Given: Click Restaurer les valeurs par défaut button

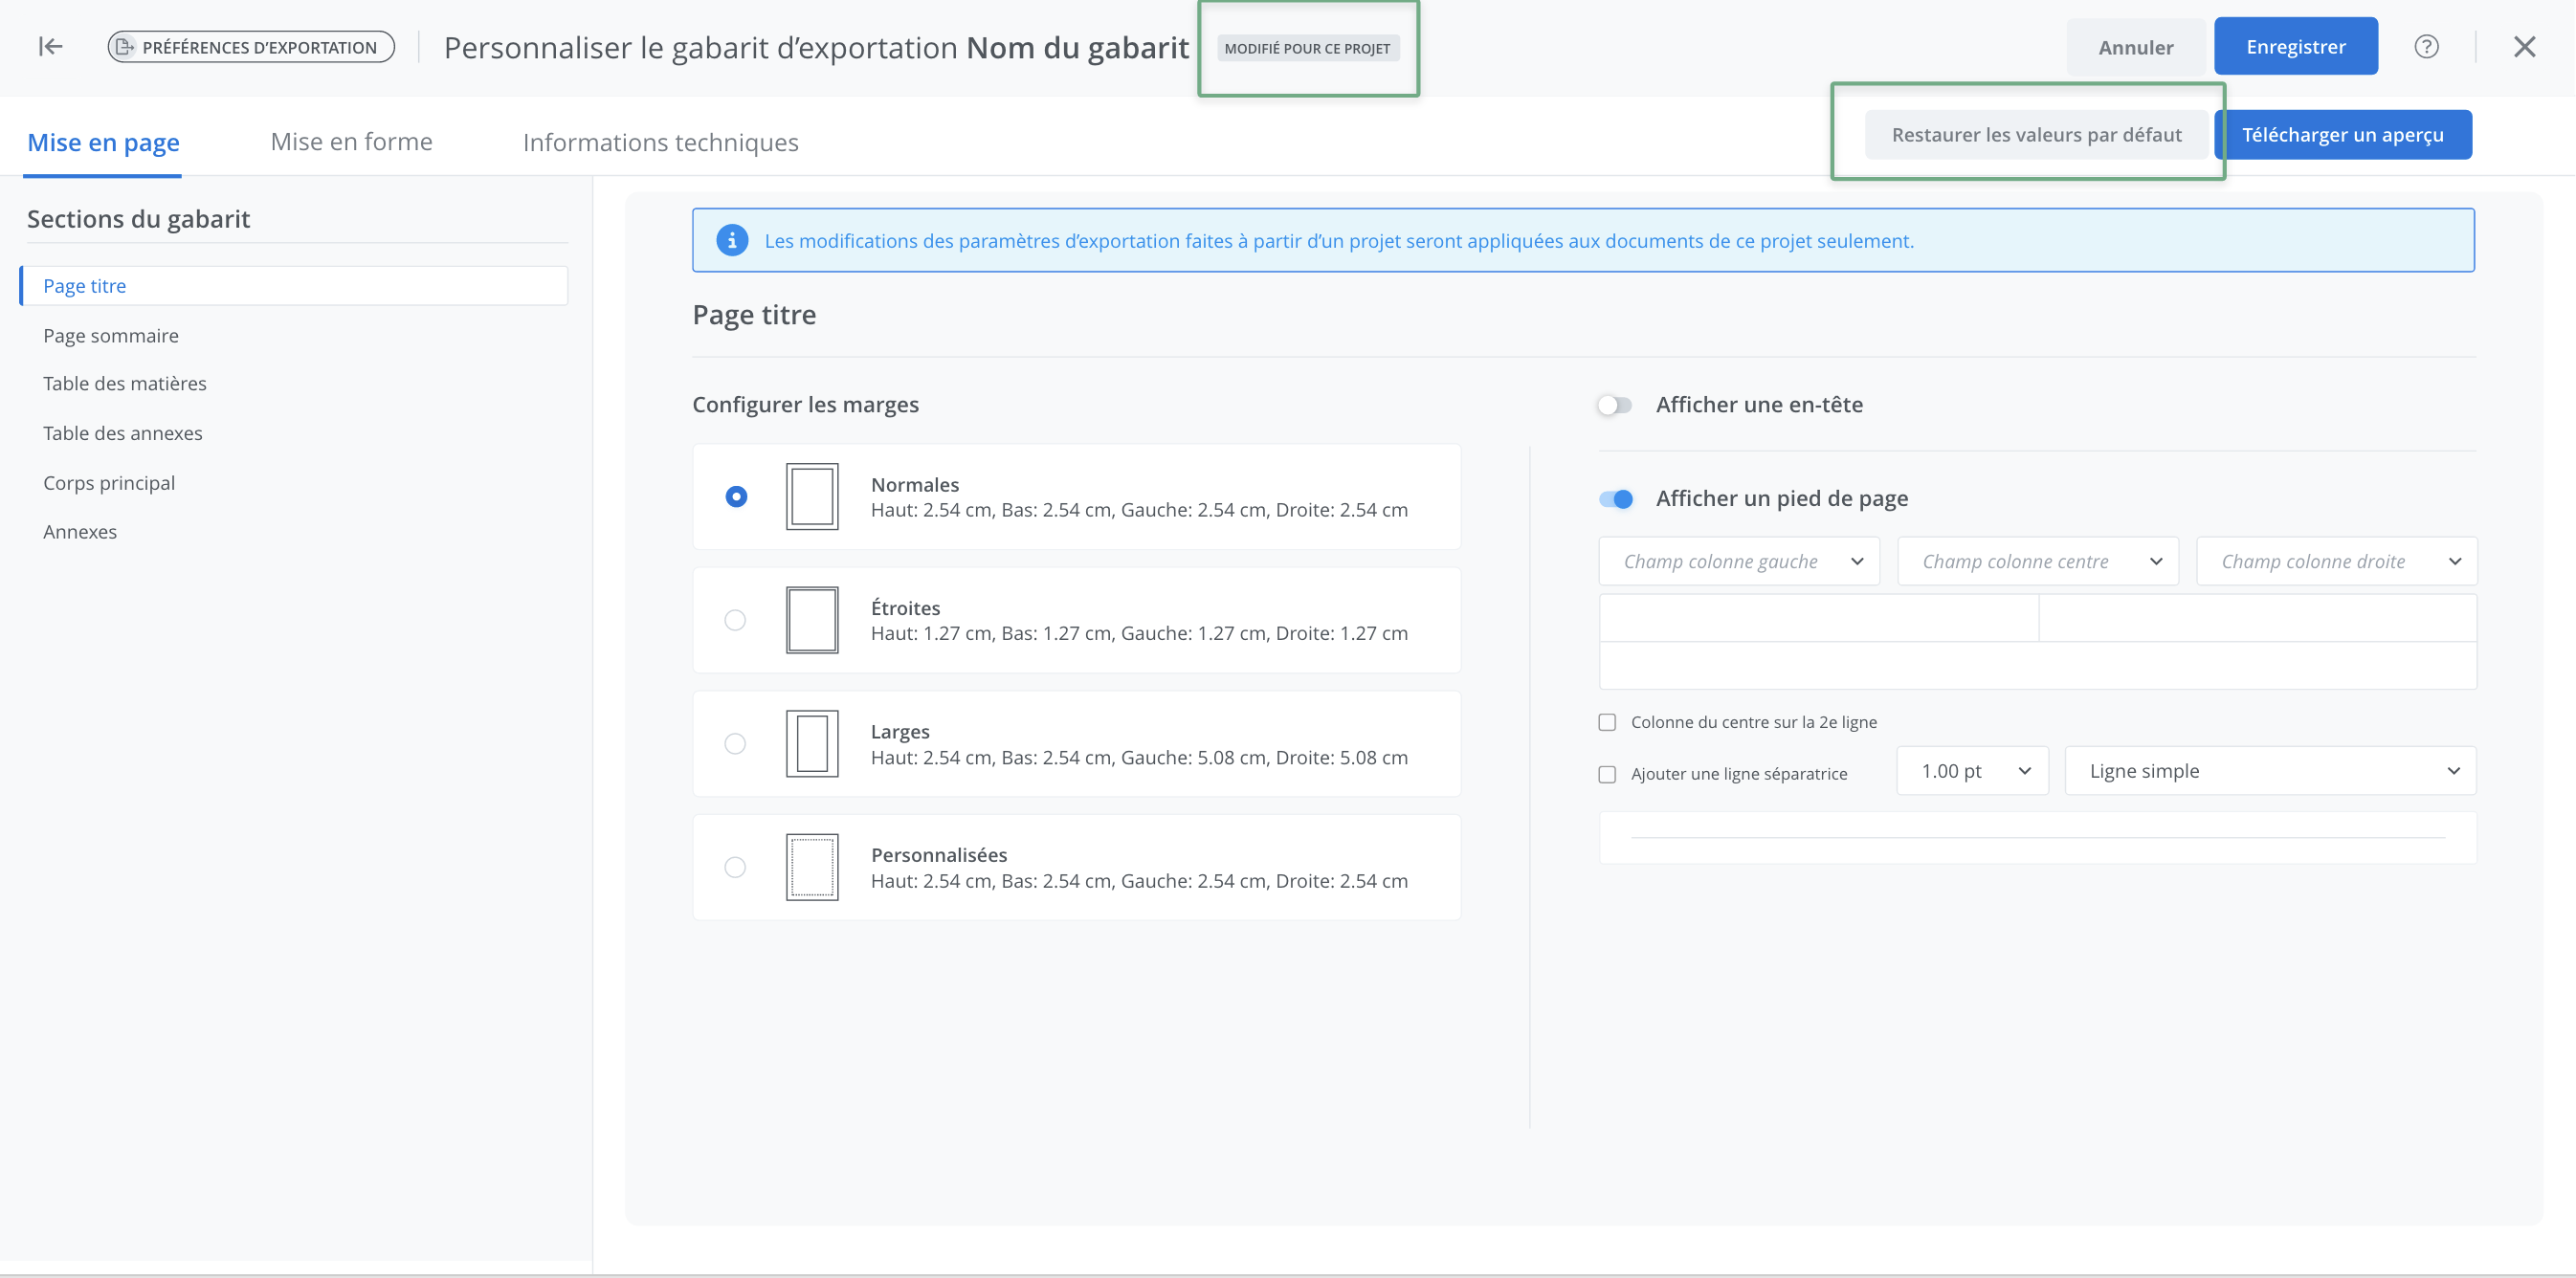Looking at the screenshot, I should click(x=2036, y=135).
